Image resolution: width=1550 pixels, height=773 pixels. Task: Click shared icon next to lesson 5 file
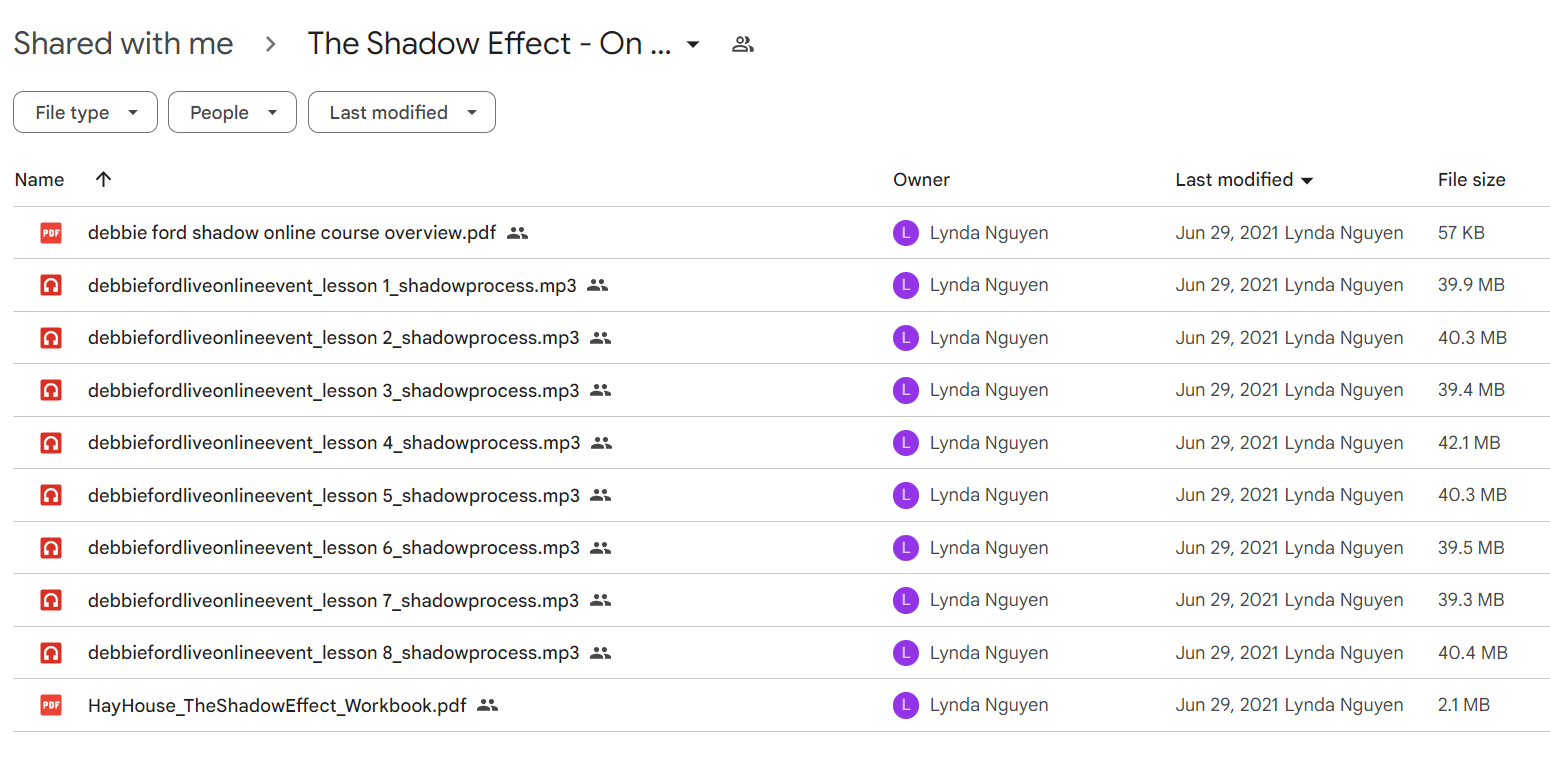(x=600, y=495)
